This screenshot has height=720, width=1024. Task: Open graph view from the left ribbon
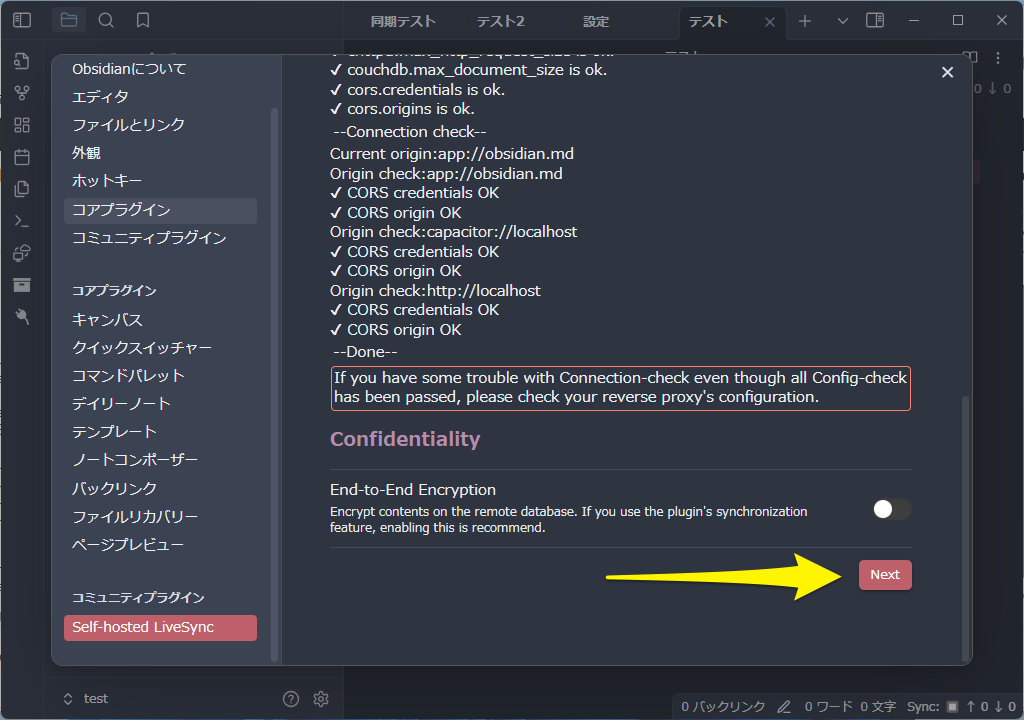(21, 92)
